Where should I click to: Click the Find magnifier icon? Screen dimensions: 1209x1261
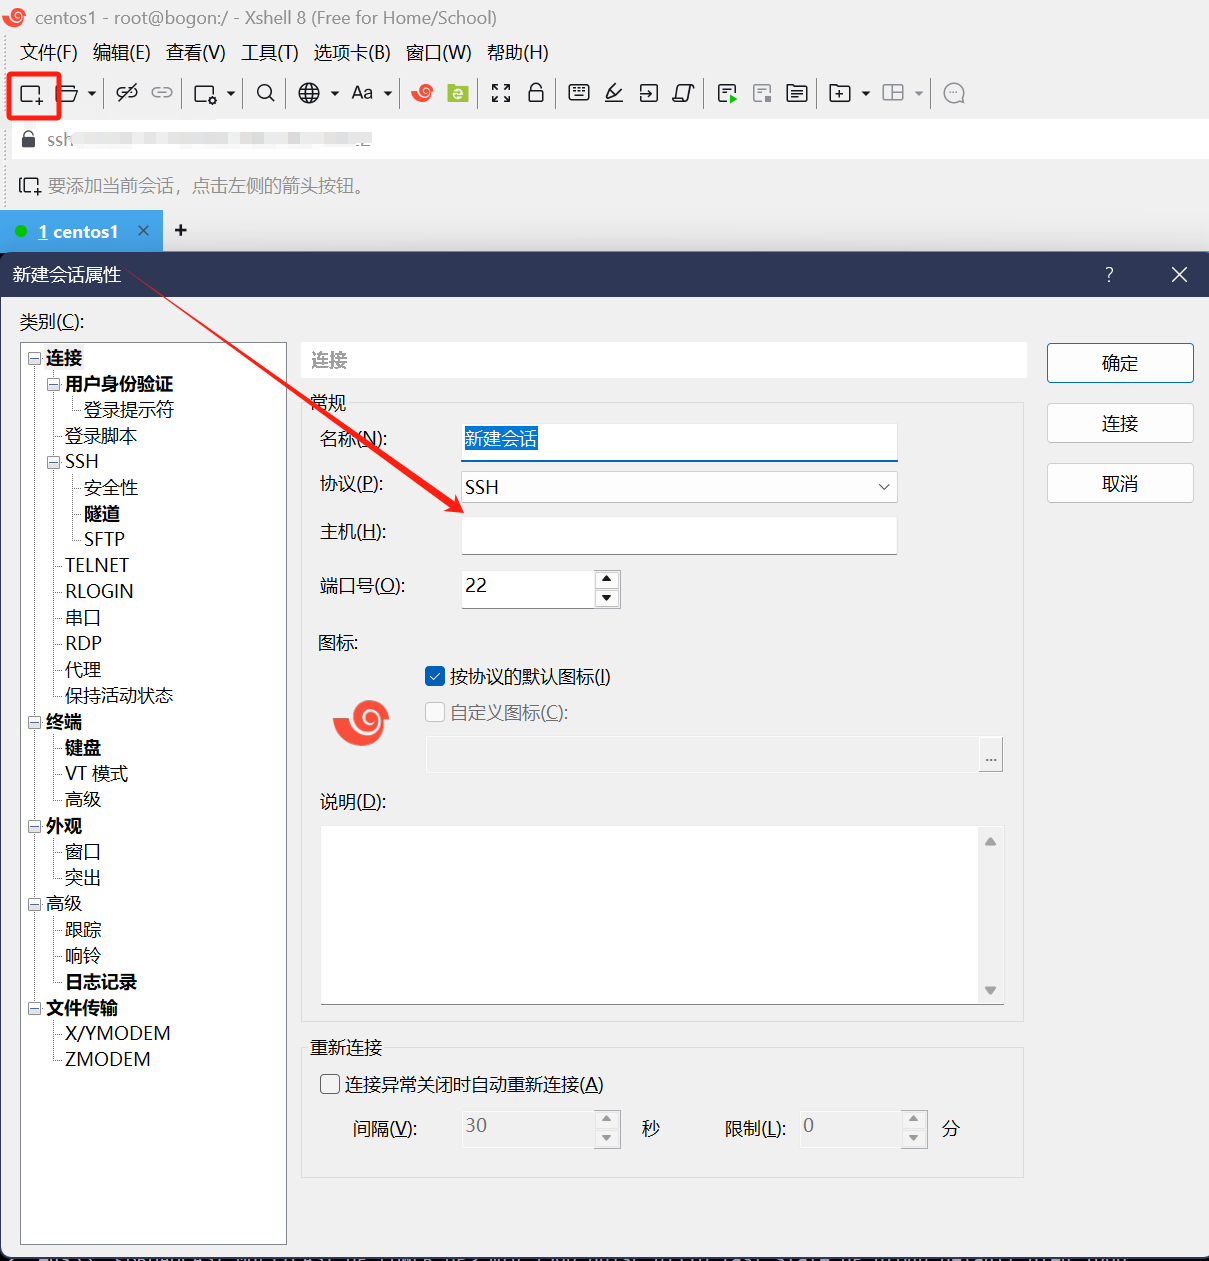265,93
